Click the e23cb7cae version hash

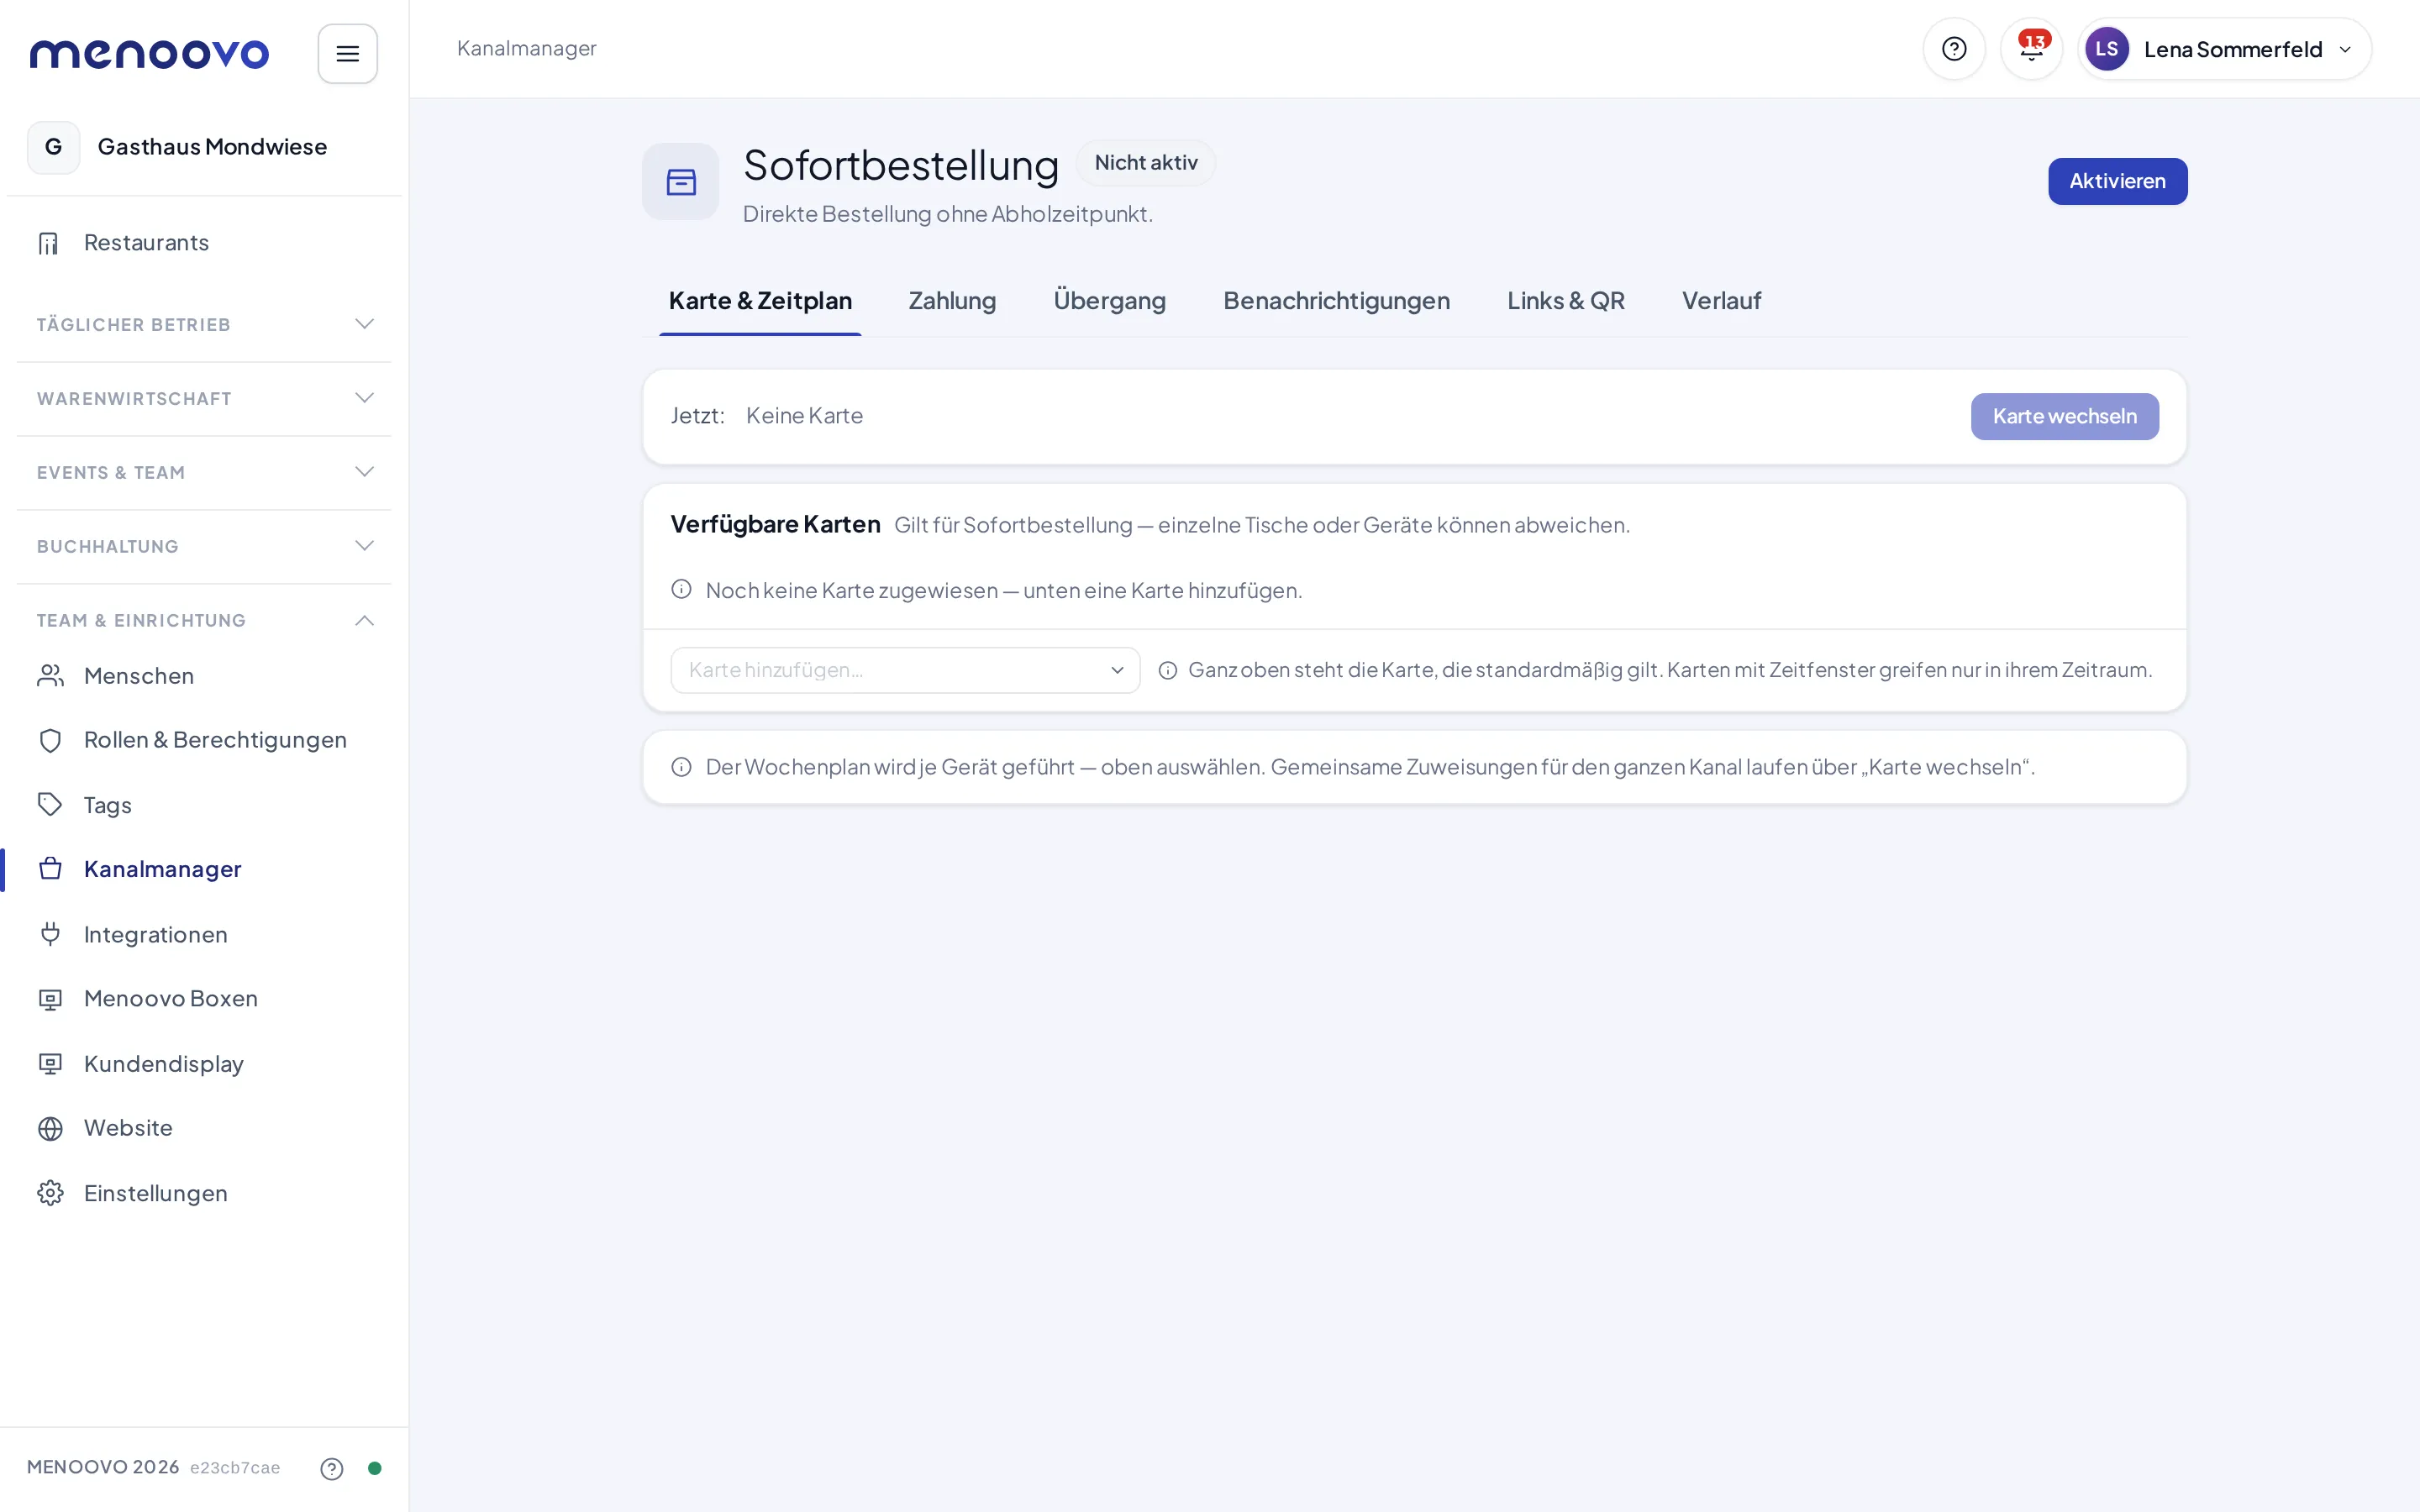pyautogui.click(x=235, y=1468)
